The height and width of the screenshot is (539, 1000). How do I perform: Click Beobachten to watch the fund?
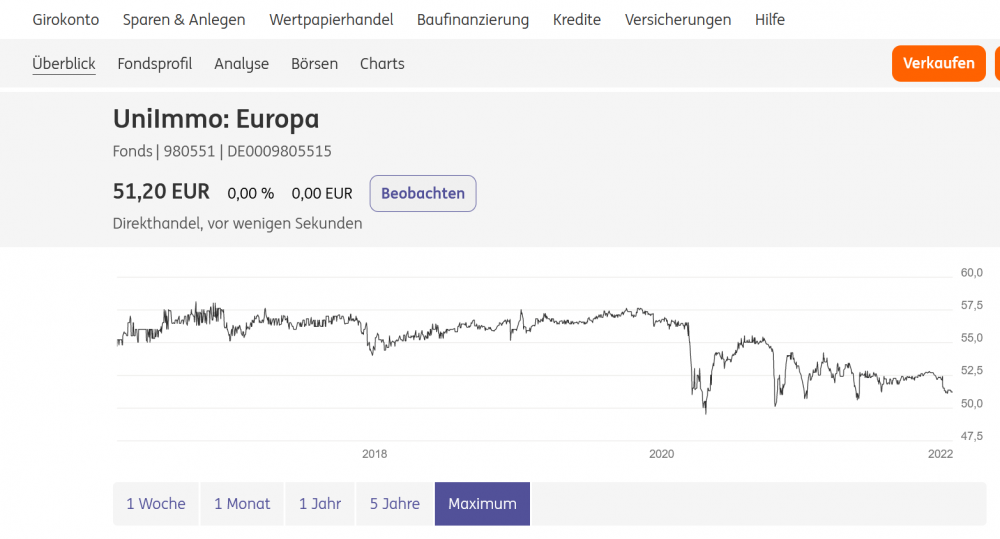423,194
